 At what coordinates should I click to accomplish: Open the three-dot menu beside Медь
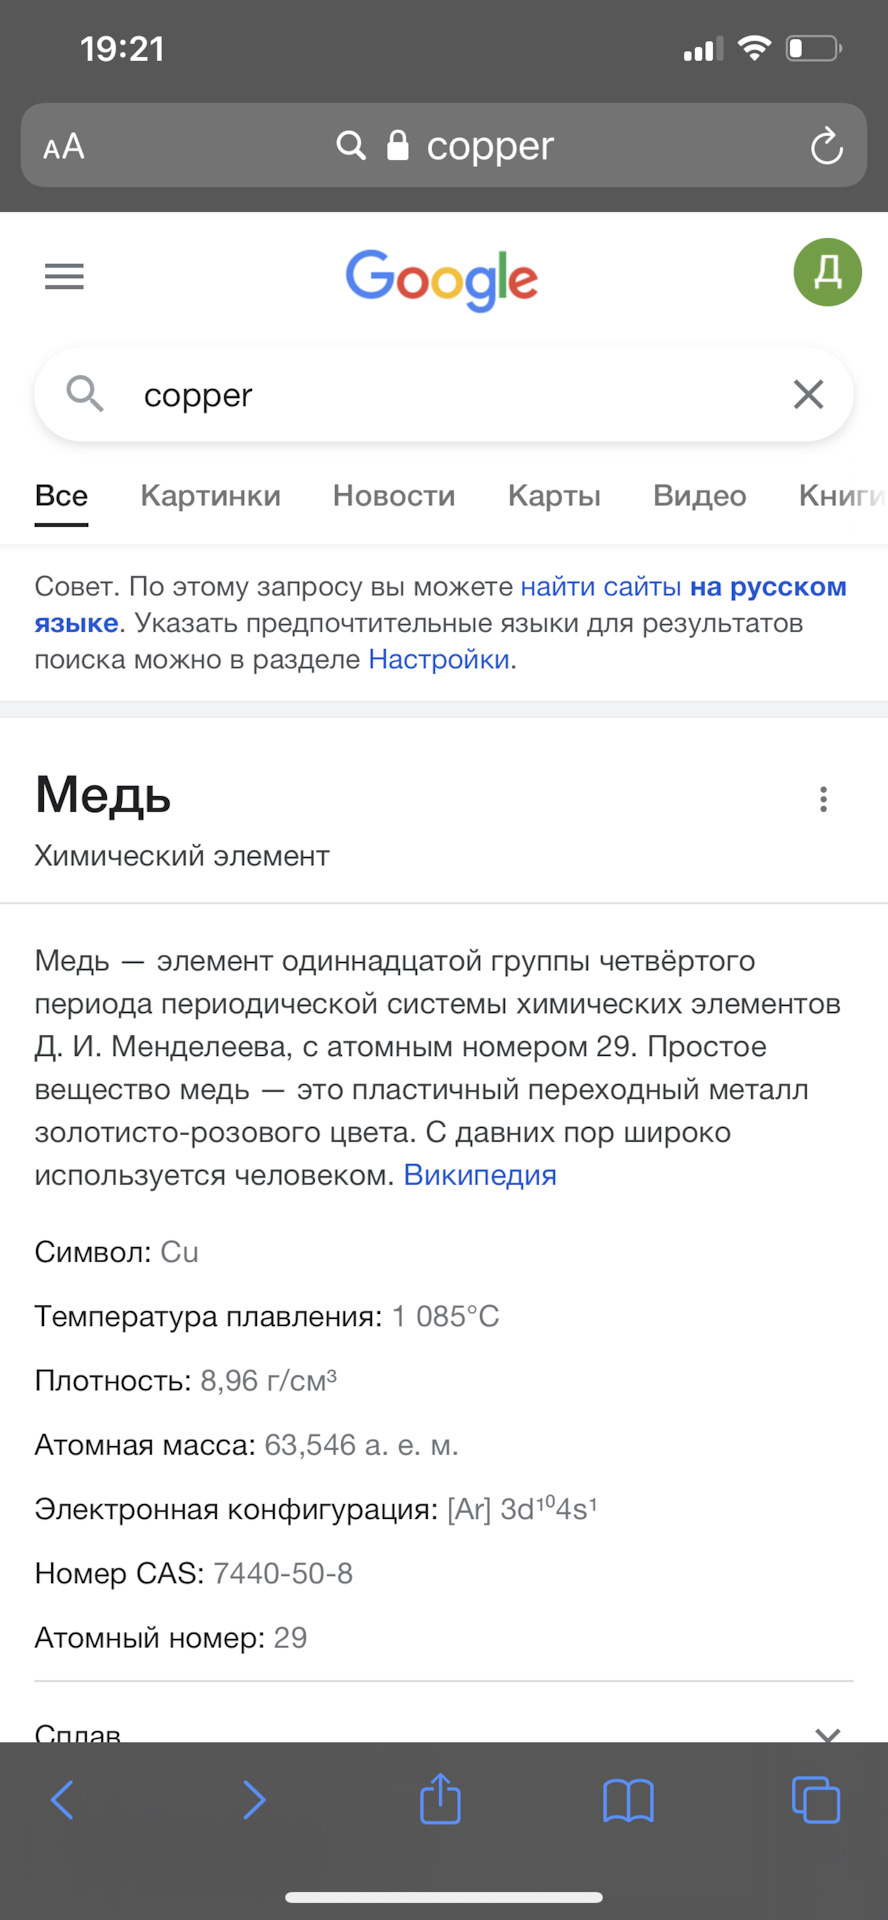823,799
